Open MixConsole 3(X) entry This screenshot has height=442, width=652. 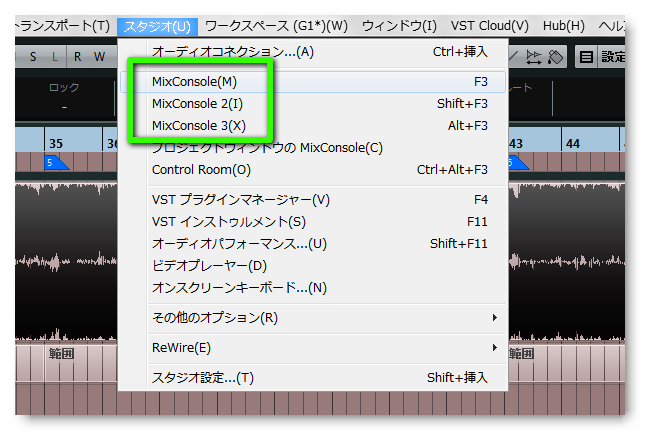click(313, 126)
